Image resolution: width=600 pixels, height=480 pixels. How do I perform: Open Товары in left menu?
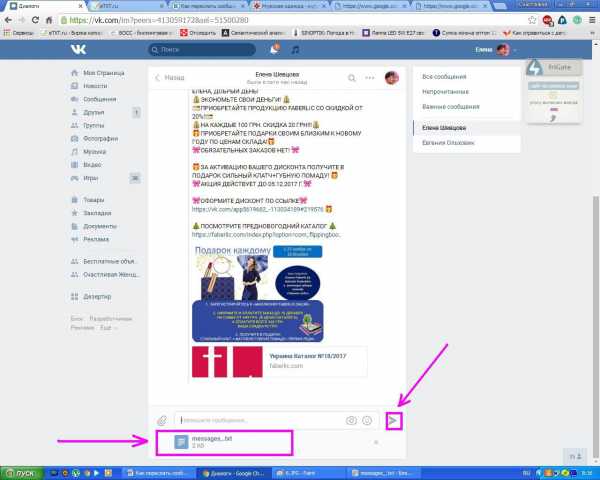pos(94,200)
